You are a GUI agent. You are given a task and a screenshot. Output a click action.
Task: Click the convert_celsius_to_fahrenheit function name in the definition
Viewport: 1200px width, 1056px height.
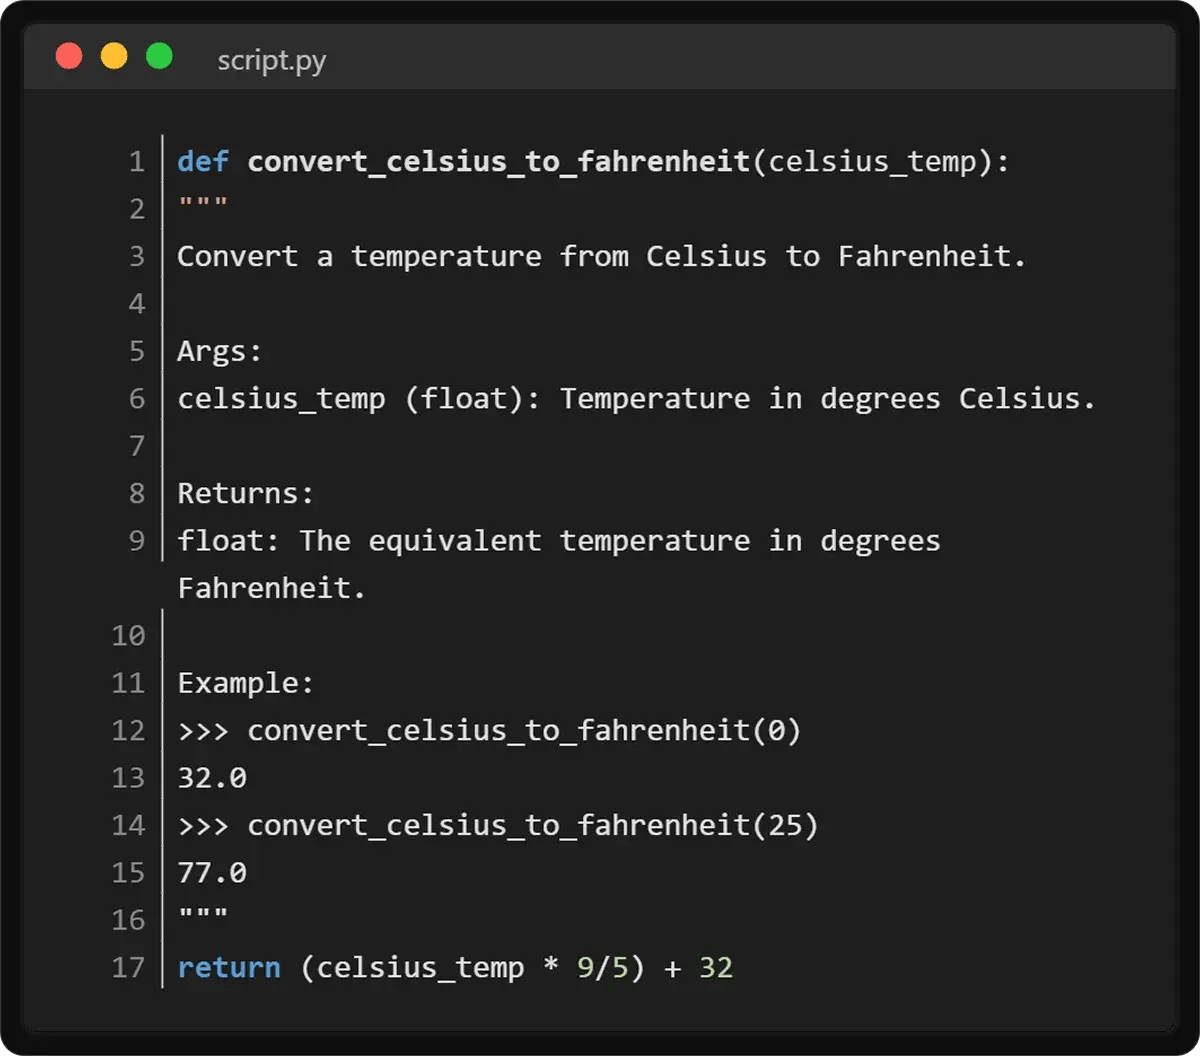point(499,162)
